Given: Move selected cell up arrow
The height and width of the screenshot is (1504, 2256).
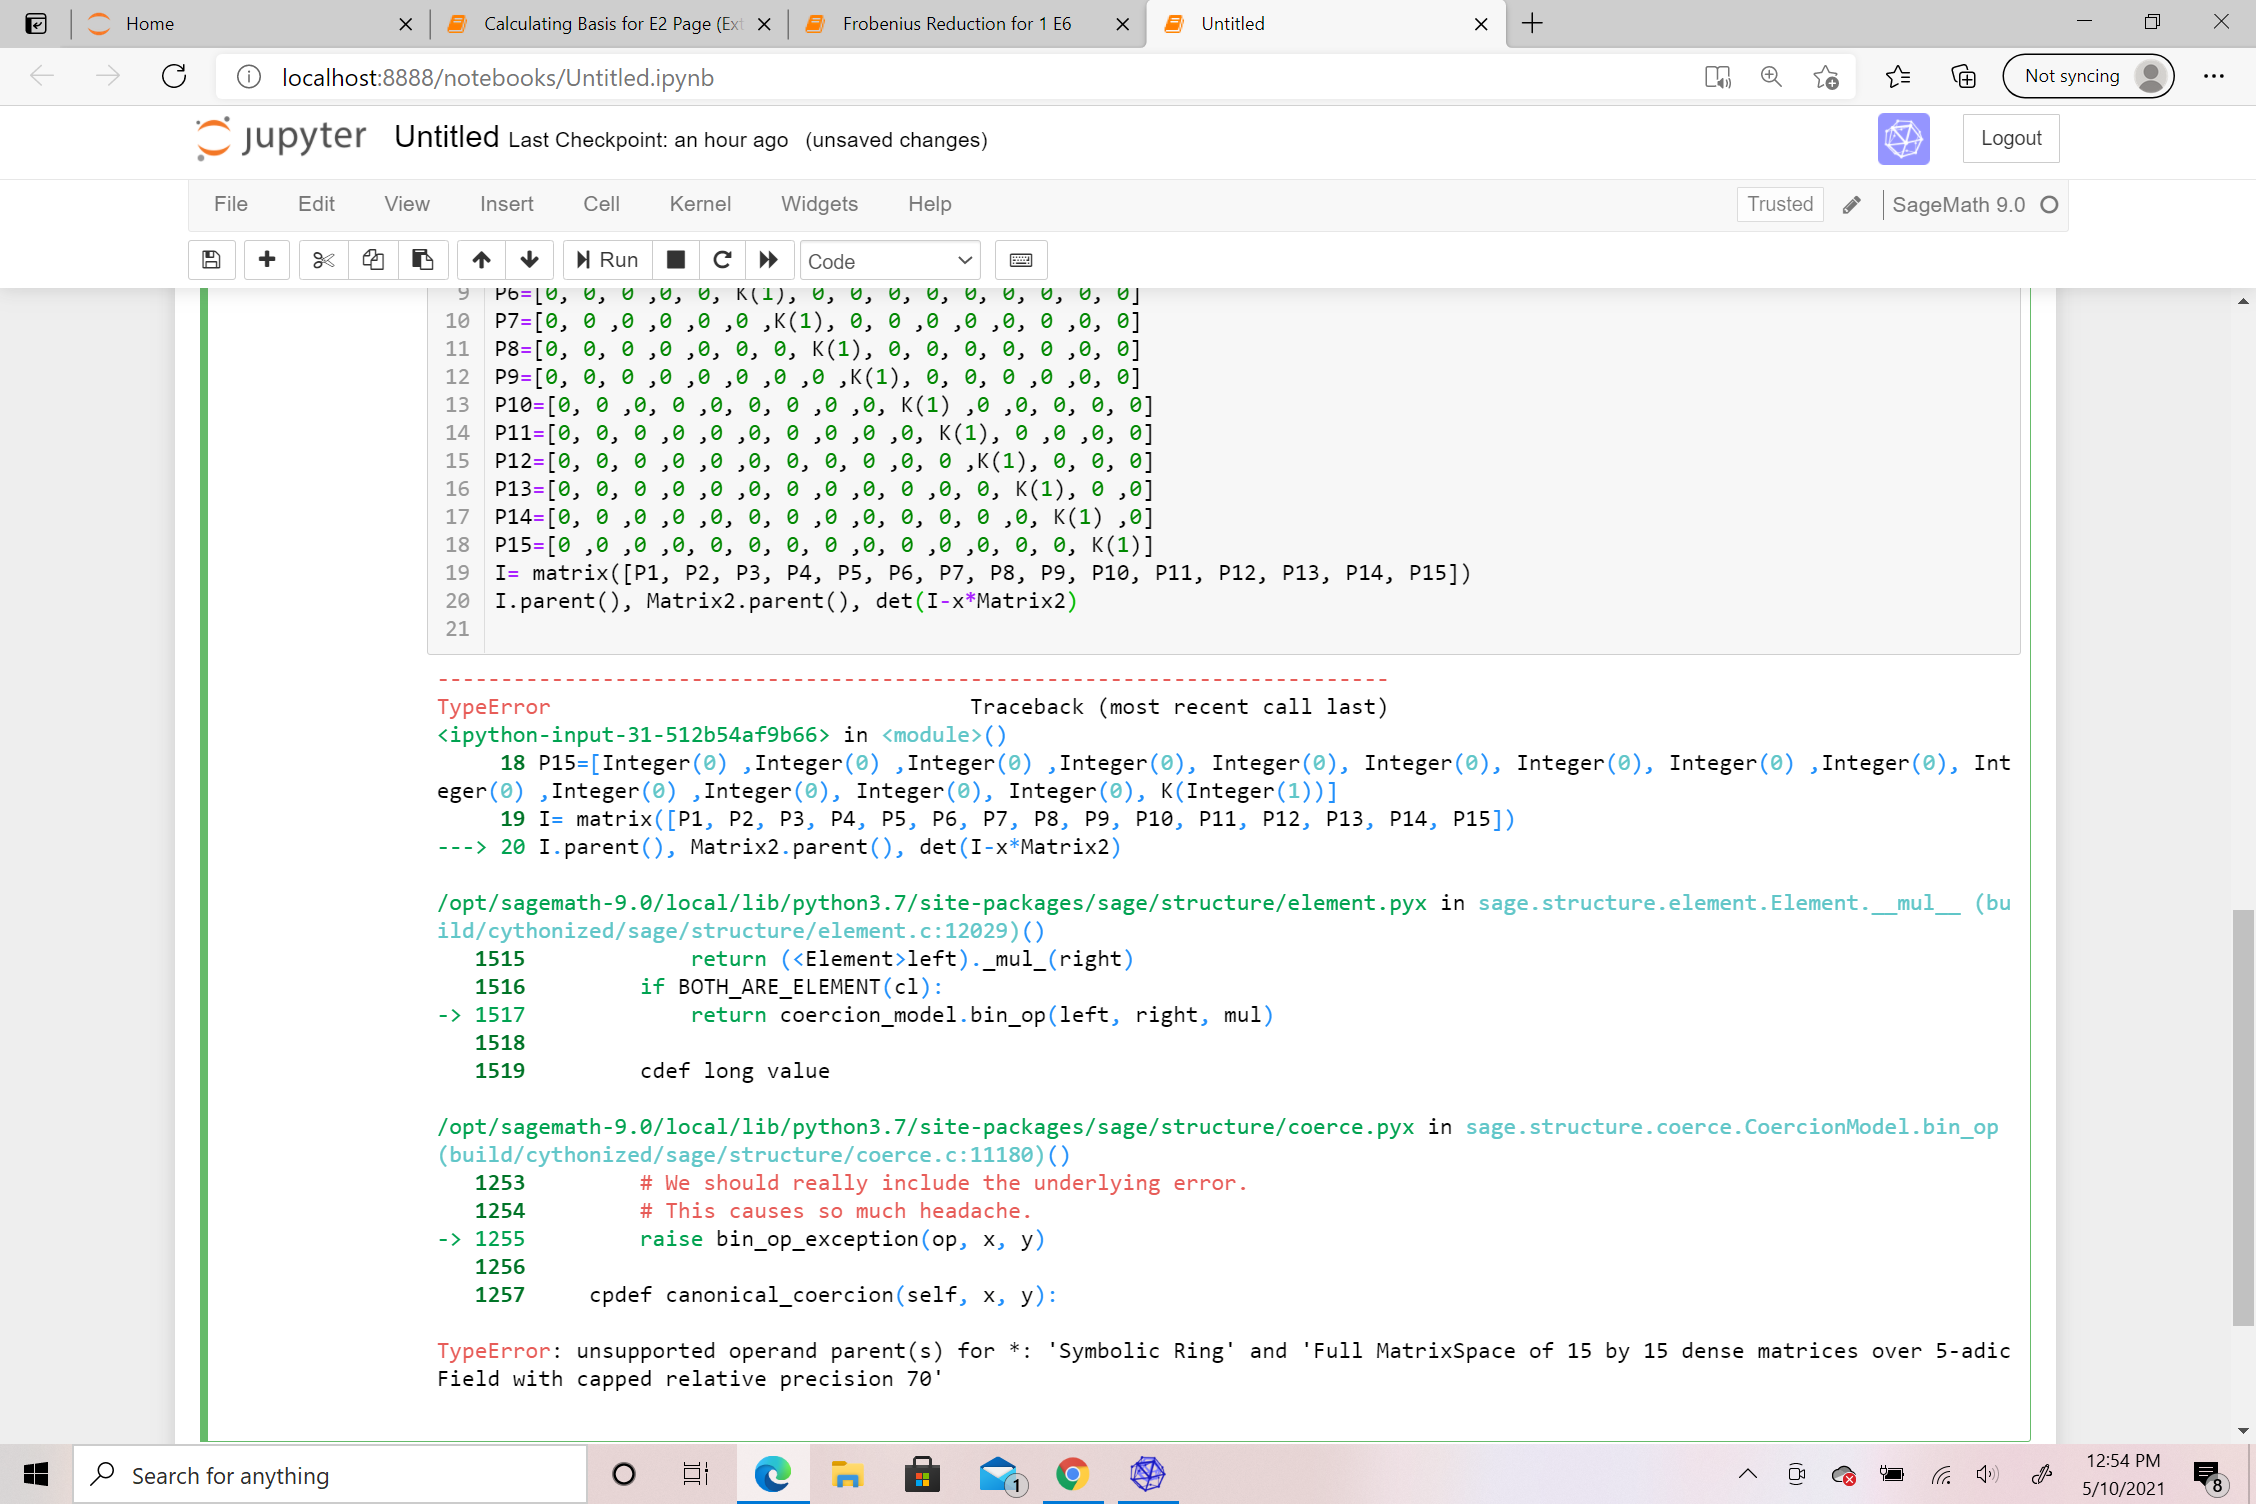Looking at the screenshot, I should point(481,260).
